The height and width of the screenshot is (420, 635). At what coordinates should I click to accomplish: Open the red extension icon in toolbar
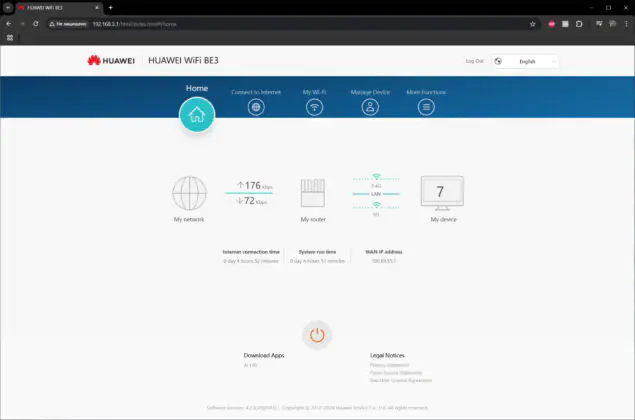[x=552, y=24]
